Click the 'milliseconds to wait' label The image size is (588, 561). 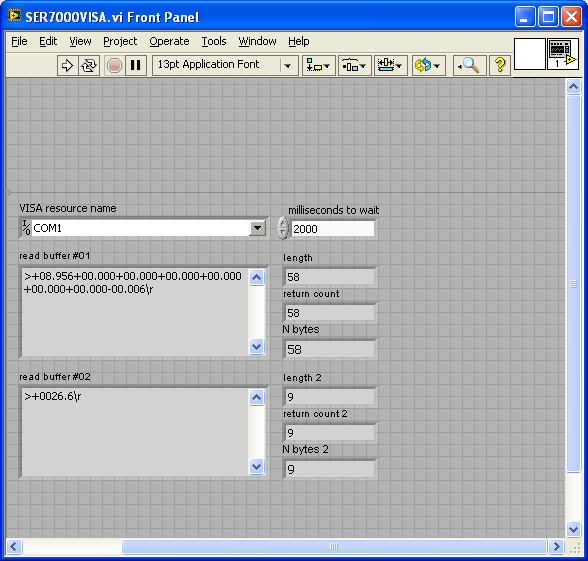[333, 210]
